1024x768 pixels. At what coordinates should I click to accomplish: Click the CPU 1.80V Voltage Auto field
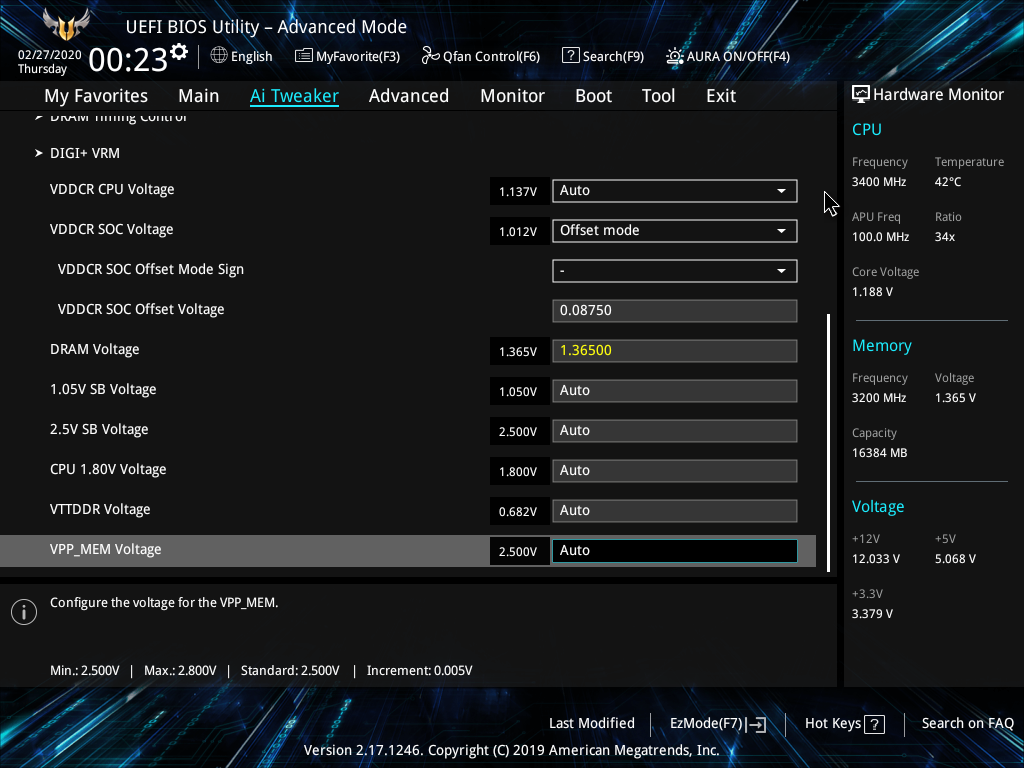pos(675,471)
